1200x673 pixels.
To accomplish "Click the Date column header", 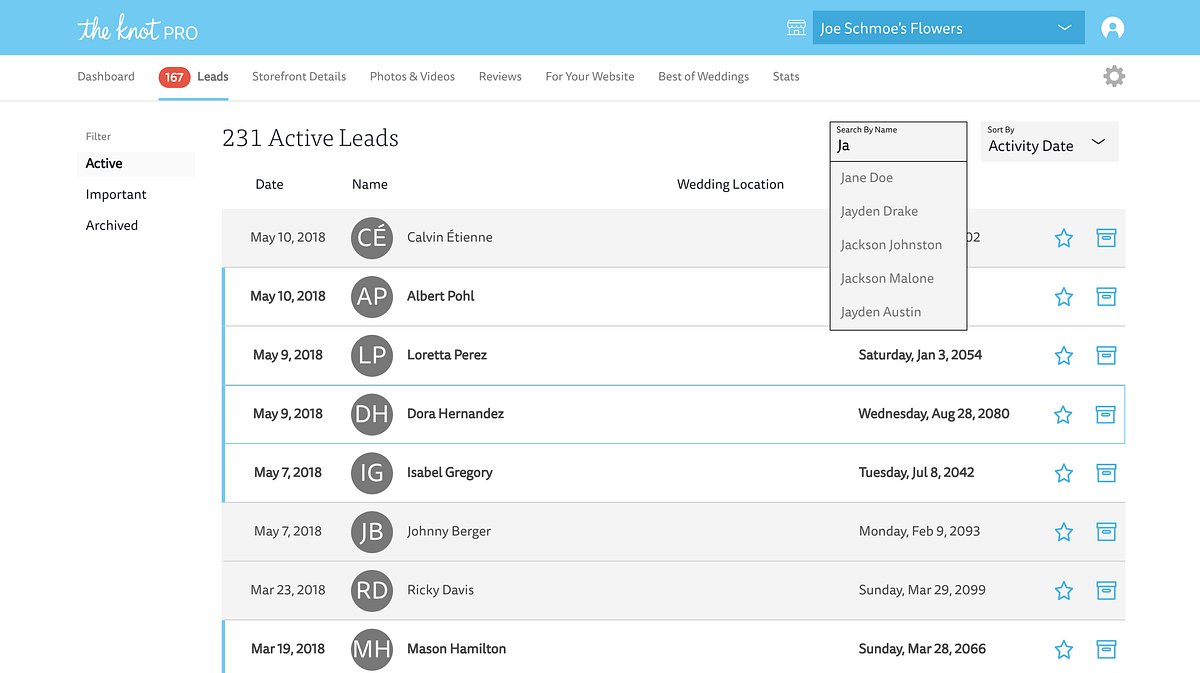I will click(x=269, y=184).
